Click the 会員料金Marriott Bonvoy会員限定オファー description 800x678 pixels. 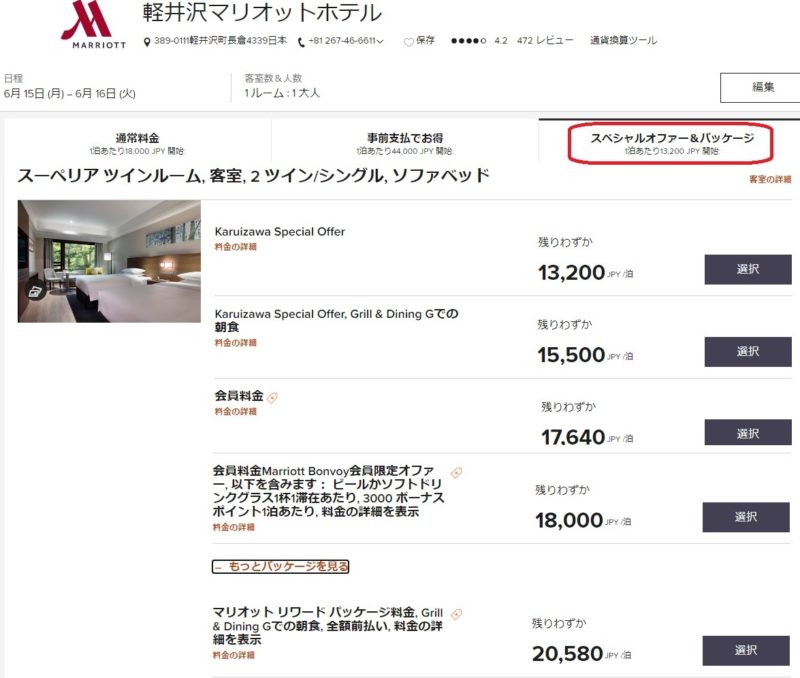pos(328,491)
